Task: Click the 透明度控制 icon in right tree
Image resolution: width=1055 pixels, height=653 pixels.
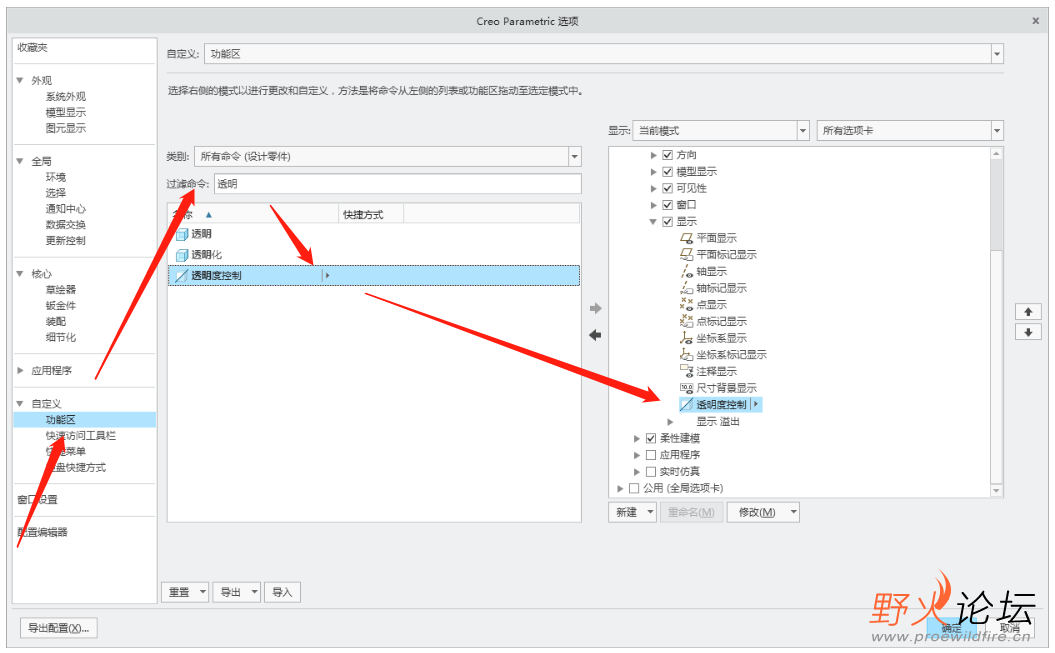Action: pyautogui.click(x=686, y=405)
